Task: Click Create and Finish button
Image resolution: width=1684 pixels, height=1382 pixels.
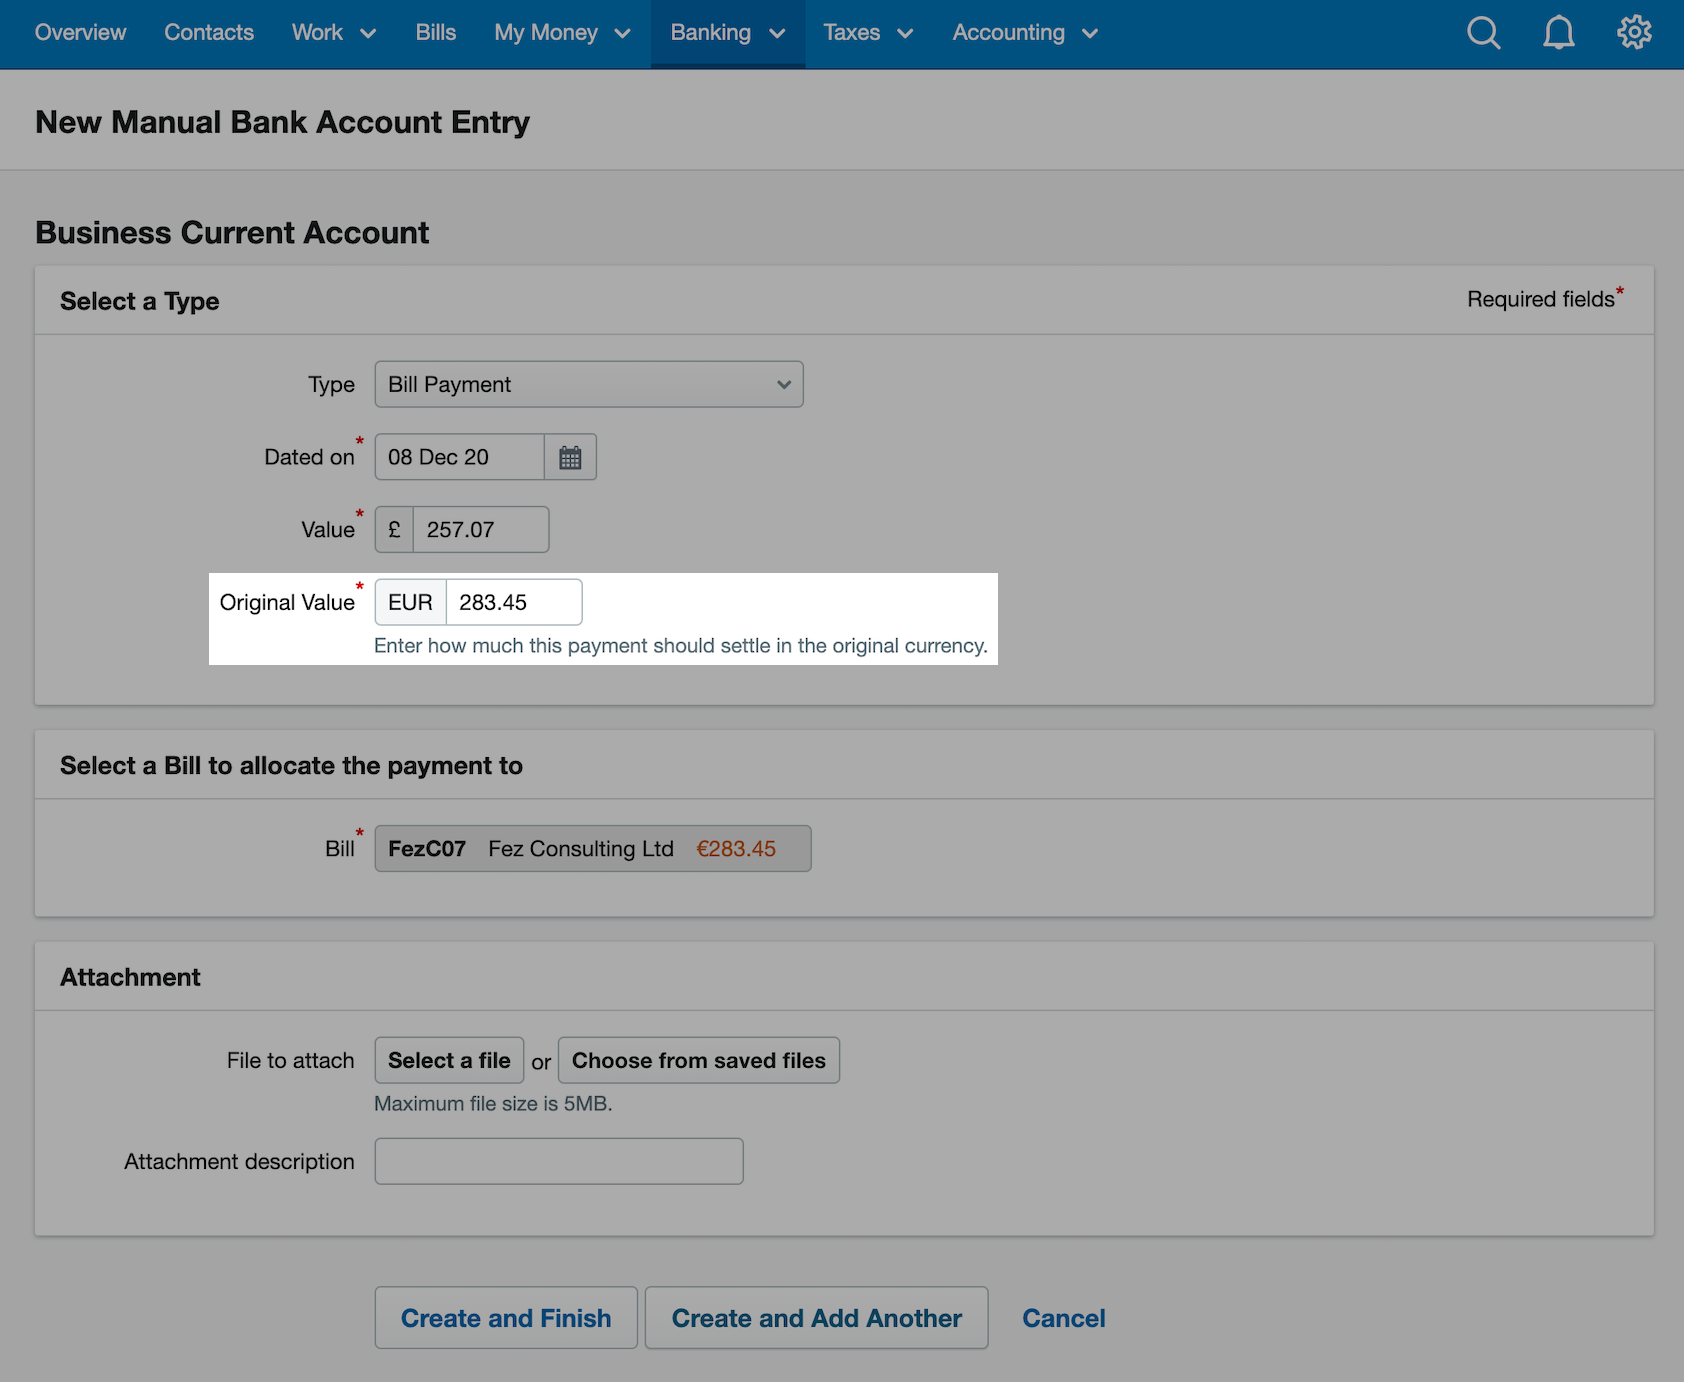Action: pos(506,1318)
